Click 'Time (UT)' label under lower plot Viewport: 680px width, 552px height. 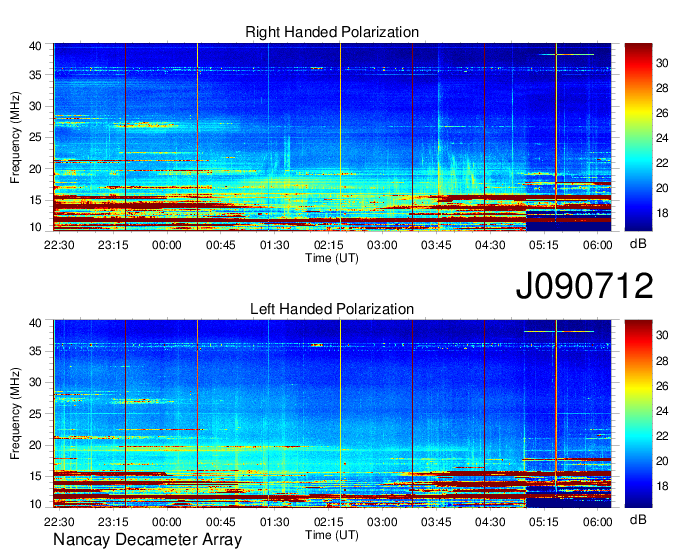pyautogui.click(x=332, y=535)
